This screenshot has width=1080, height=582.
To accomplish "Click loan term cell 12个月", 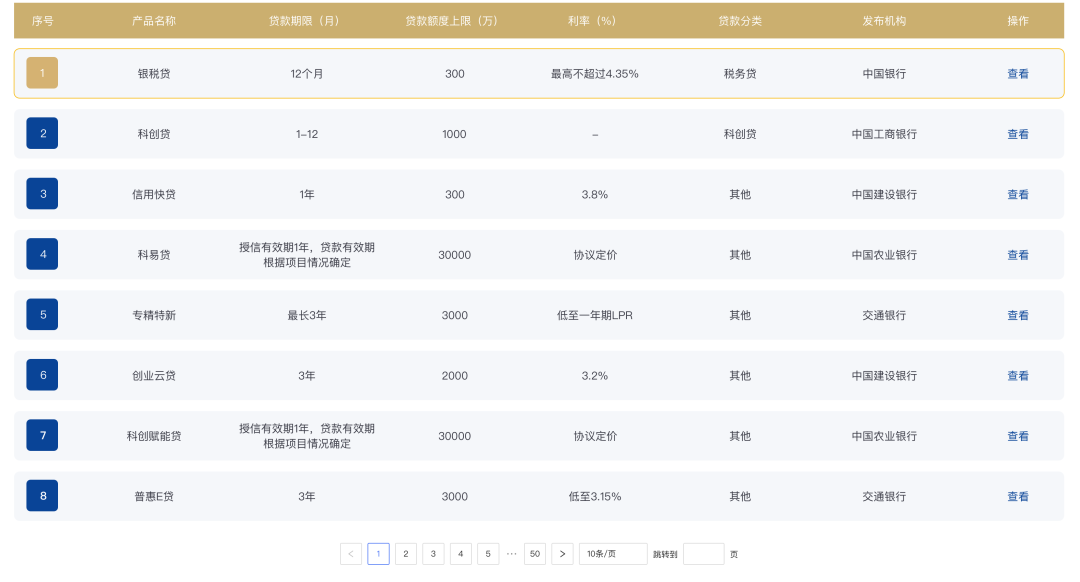I will (307, 74).
